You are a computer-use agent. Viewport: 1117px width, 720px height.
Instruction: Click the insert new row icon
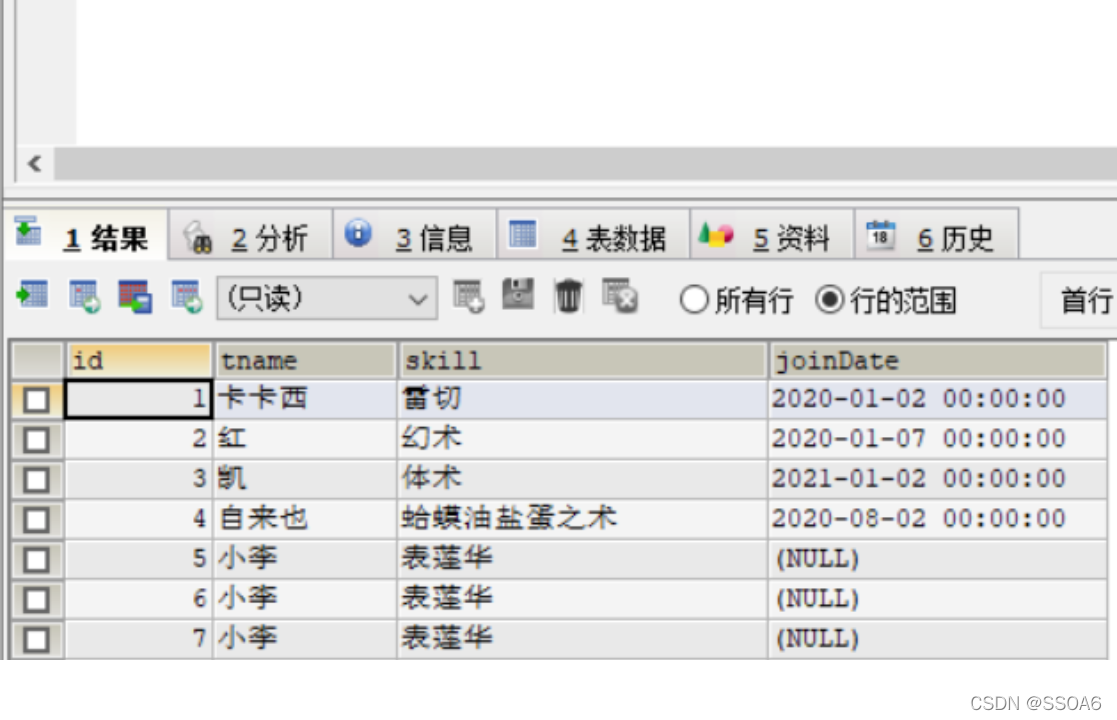469,296
